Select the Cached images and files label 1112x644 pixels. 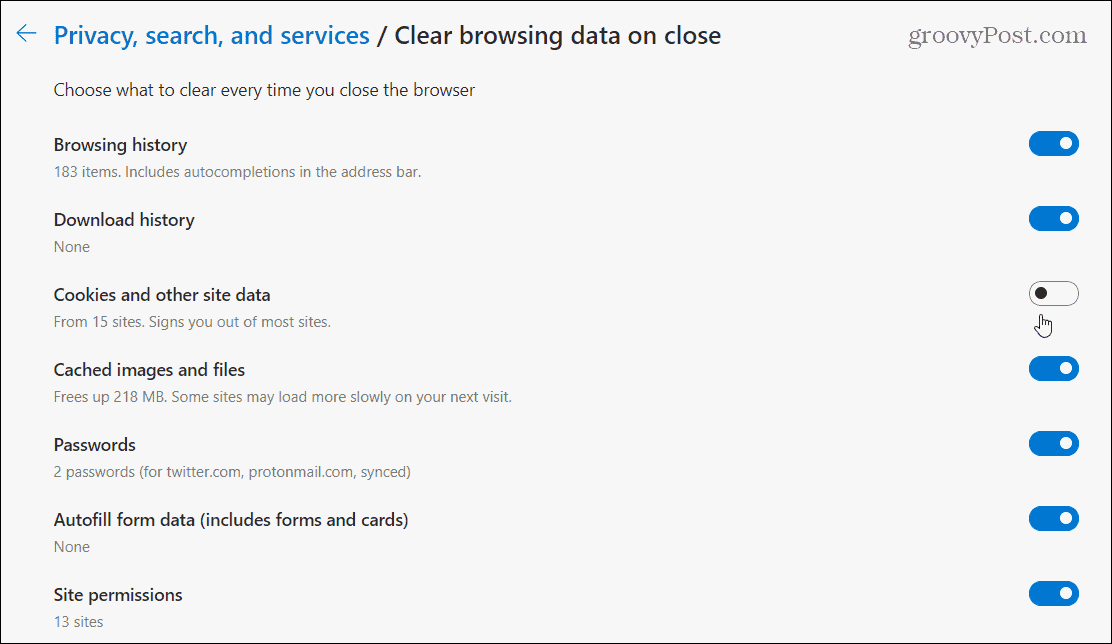(149, 370)
